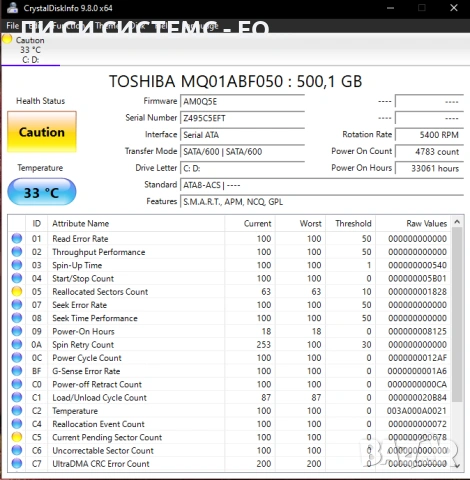
Task: Click the blue status dot for Spin Retry Count
Action: click(x=17, y=344)
